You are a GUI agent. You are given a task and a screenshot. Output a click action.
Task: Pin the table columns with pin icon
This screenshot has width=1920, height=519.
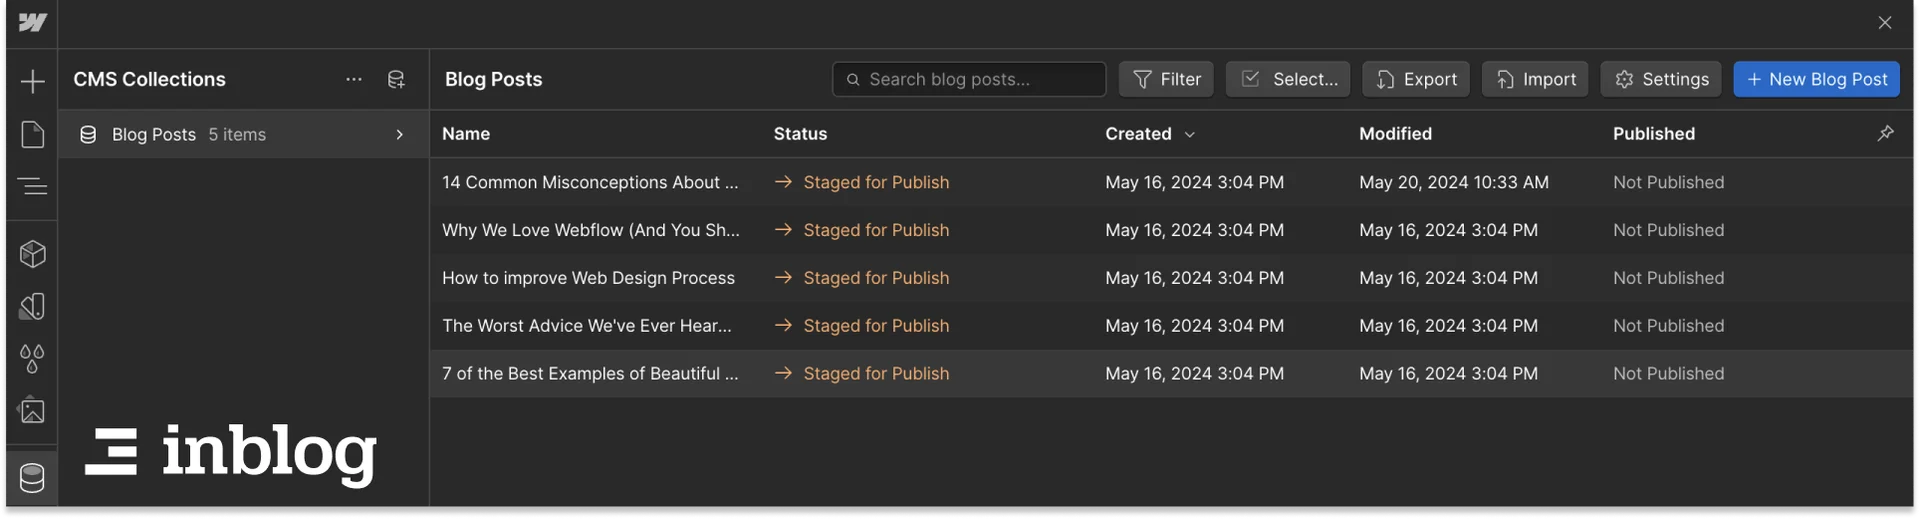coord(1885,133)
